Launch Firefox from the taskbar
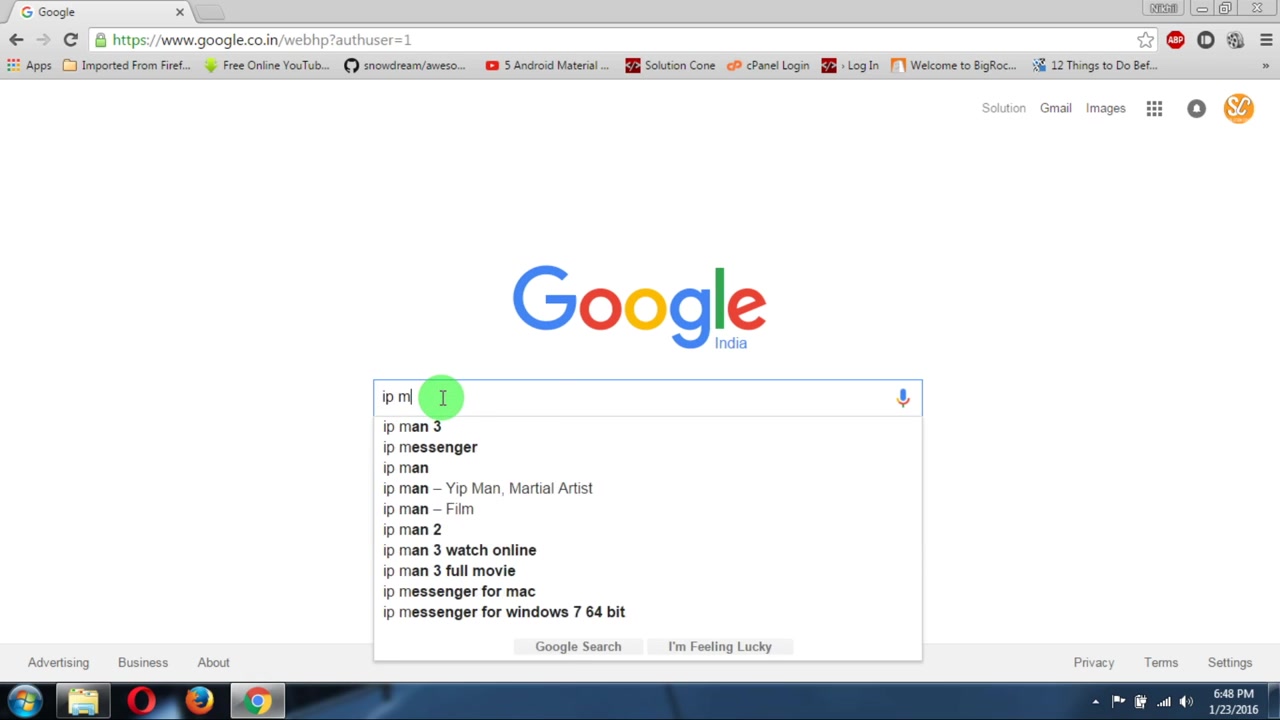 (199, 701)
